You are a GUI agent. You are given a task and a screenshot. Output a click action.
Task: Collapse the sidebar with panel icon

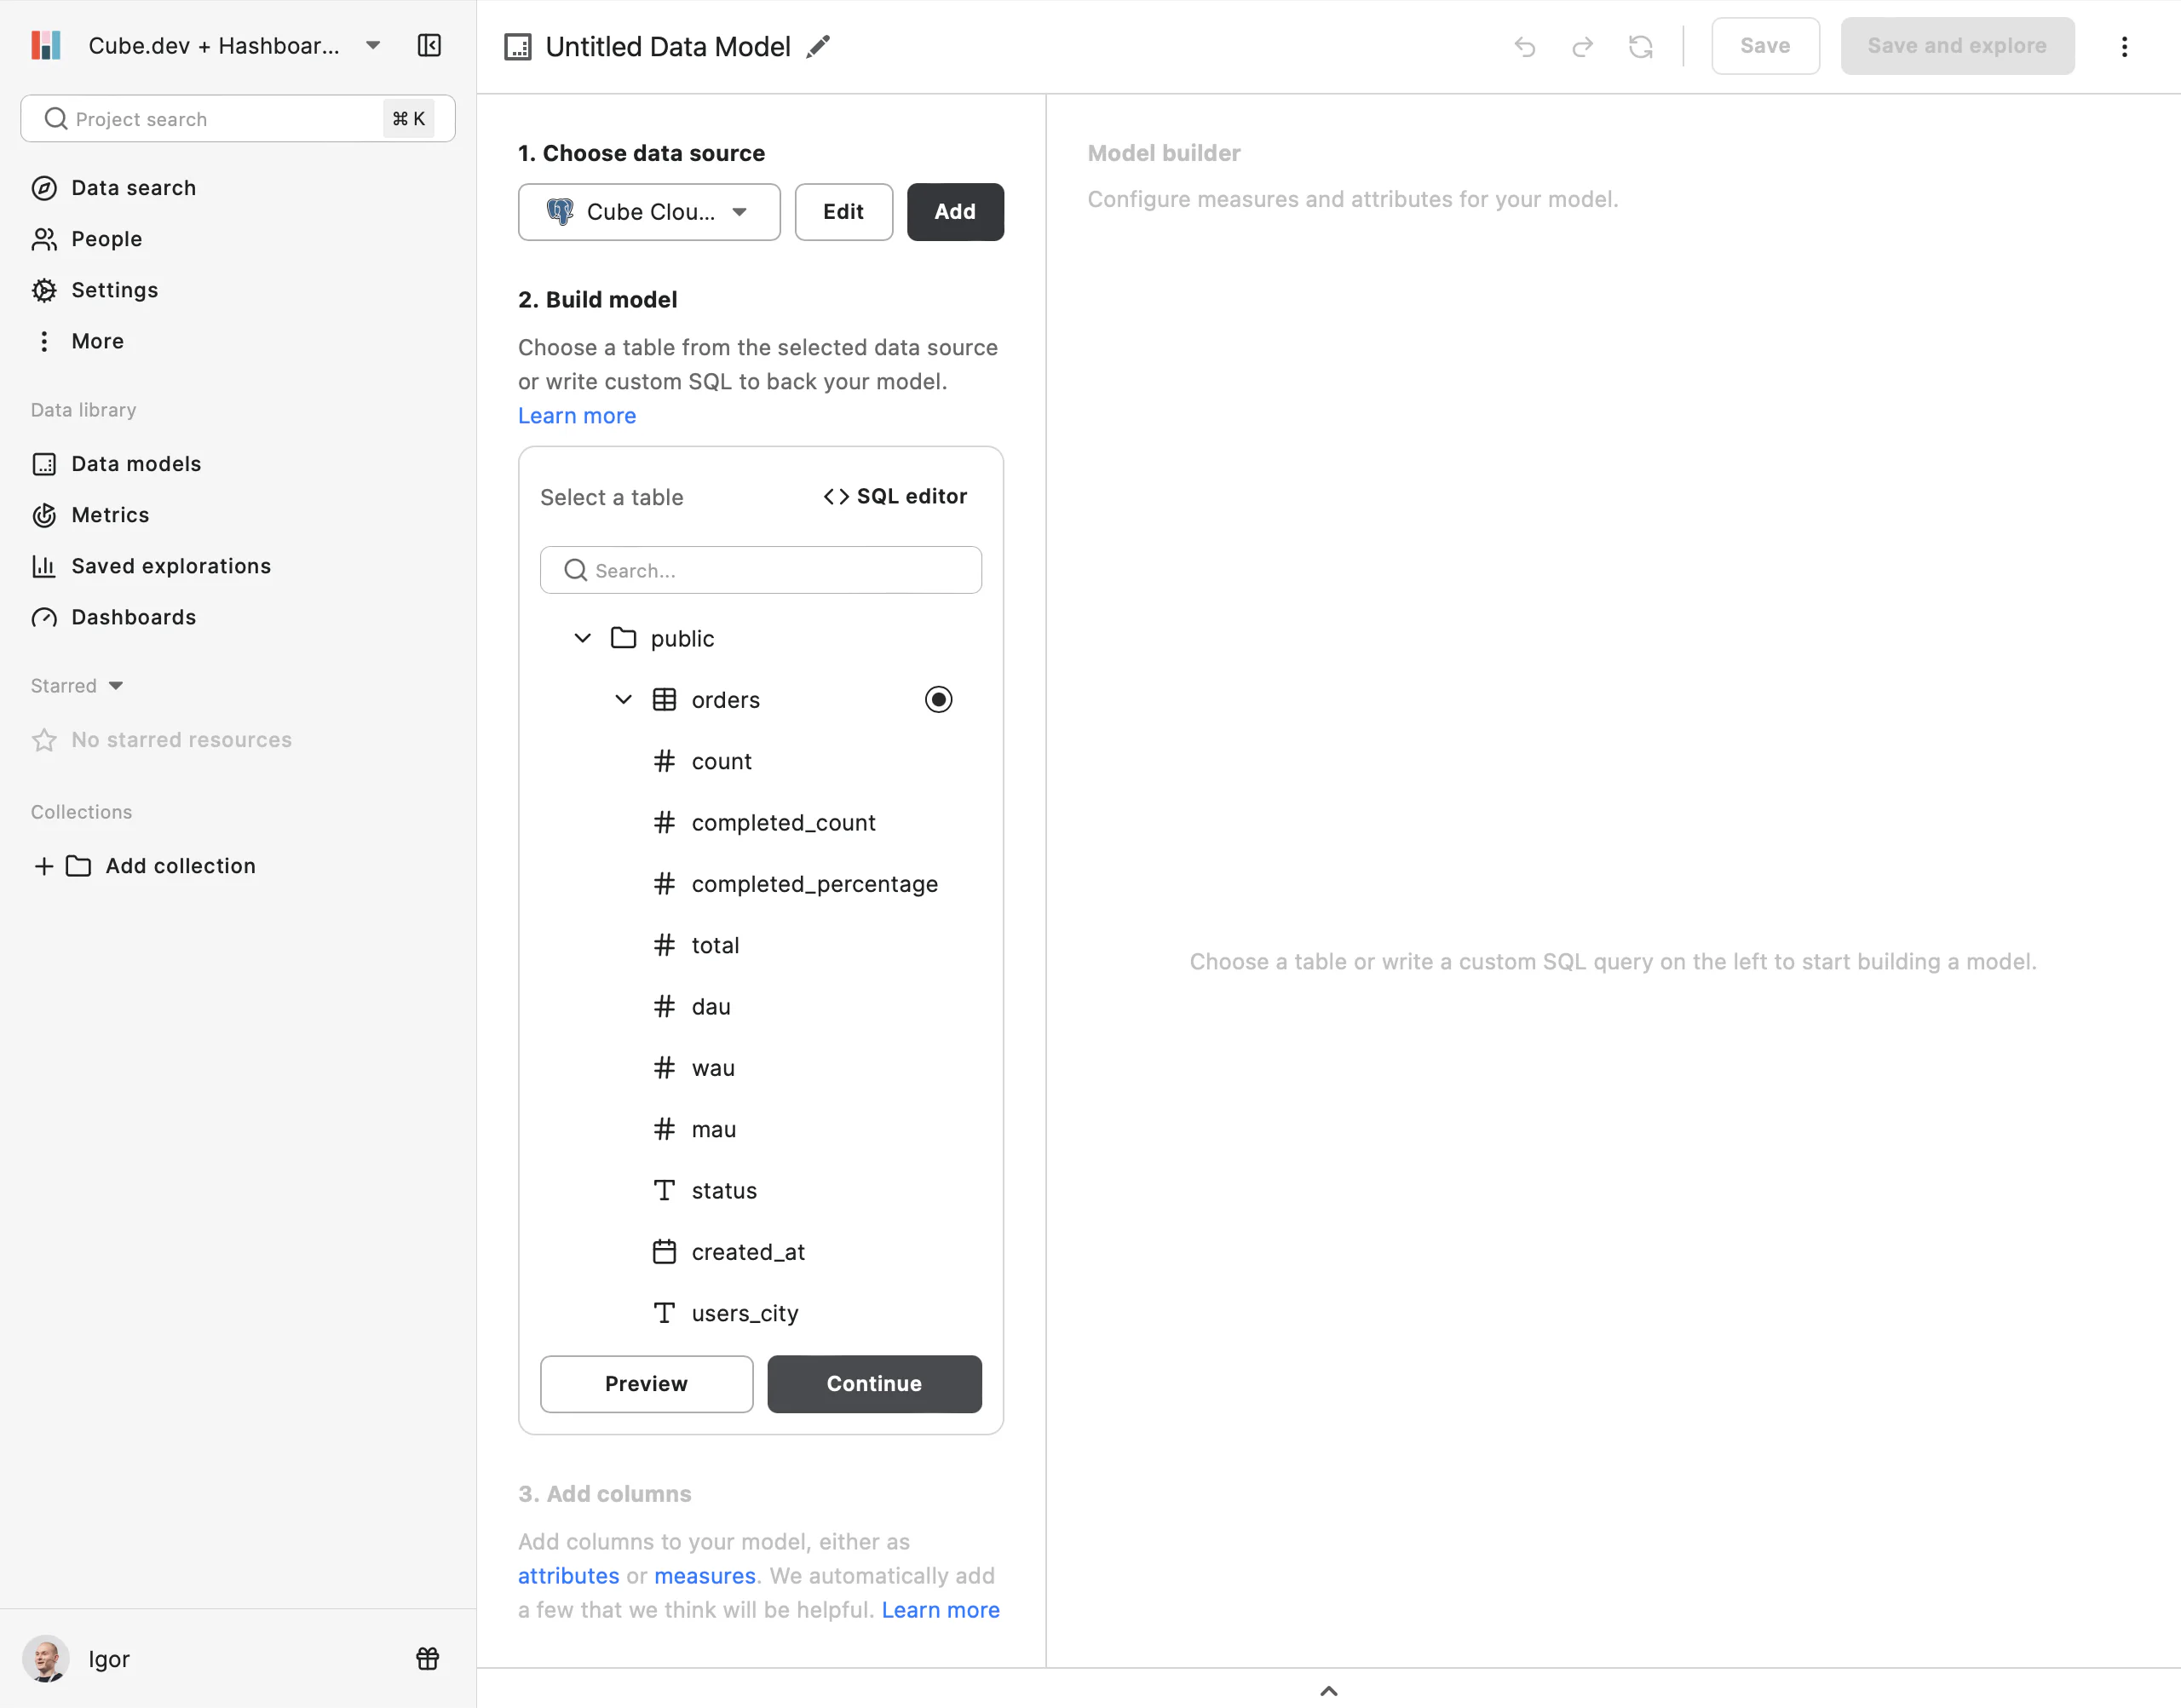(429, 46)
